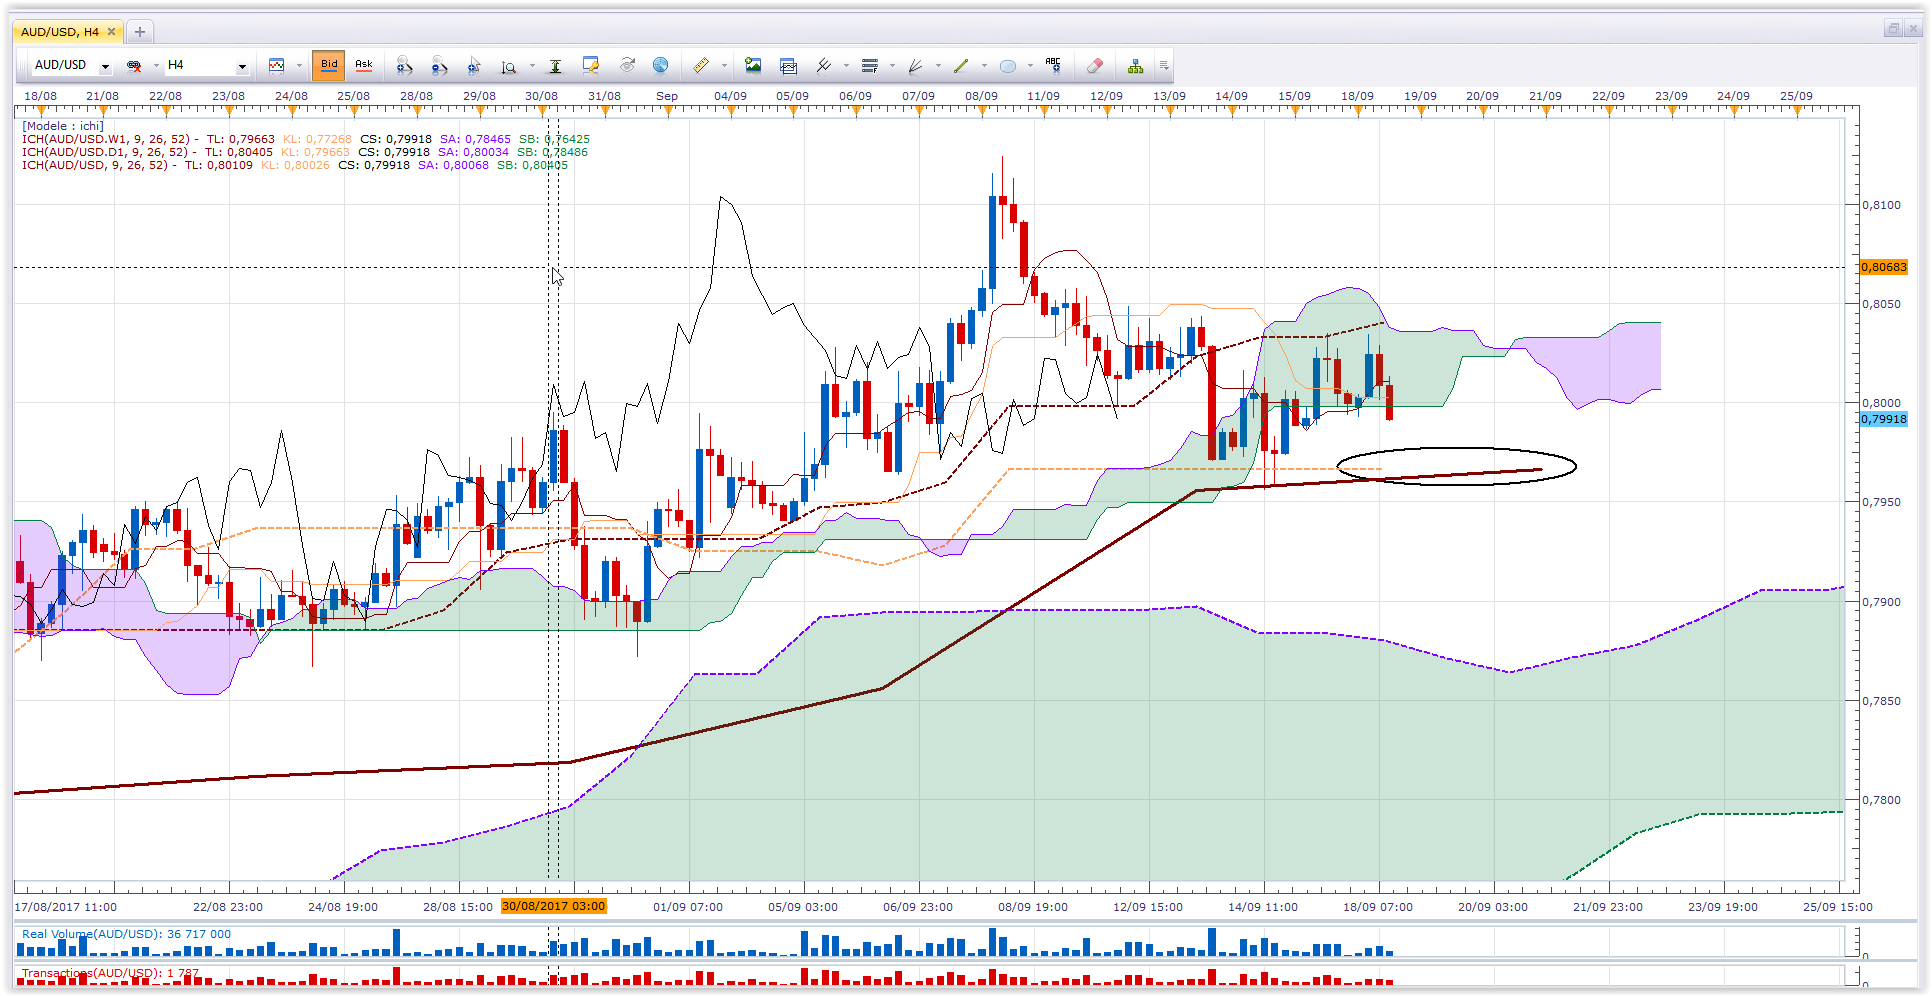
Task: Click the 30/08/2017 03:00 time marker
Action: pos(553,906)
